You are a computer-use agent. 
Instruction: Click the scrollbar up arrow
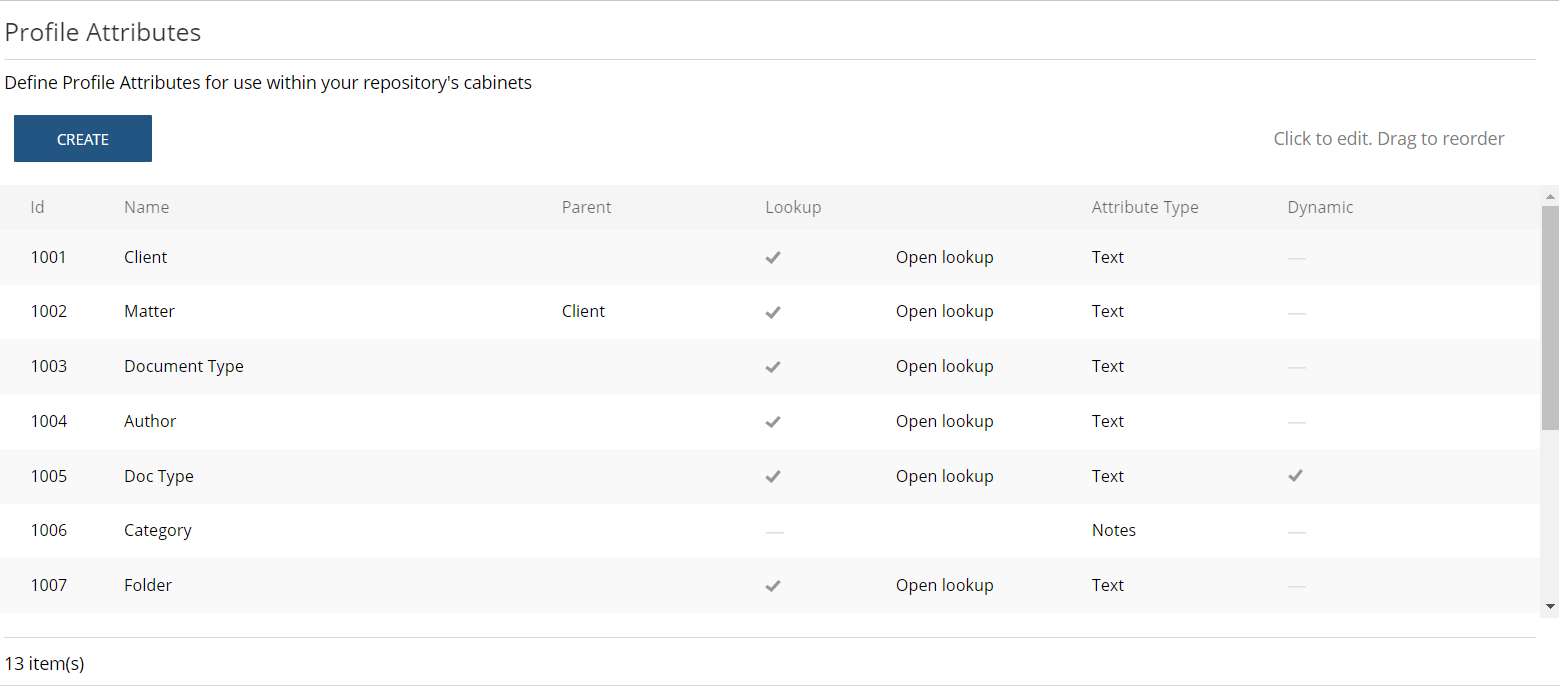click(x=1550, y=197)
